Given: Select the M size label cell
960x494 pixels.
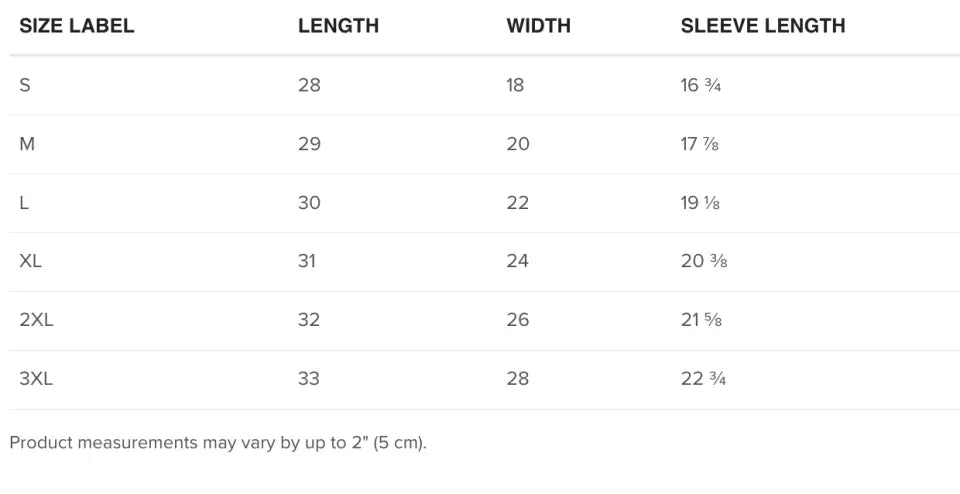Looking at the screenshot, I should (x=27, y=144).
